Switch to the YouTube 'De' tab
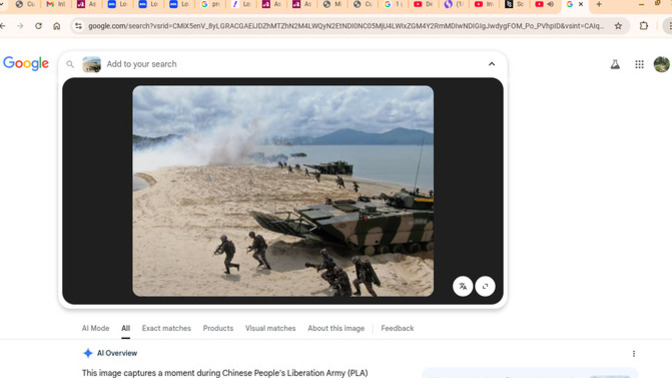The image size is (672, 378). click(423, 4)
